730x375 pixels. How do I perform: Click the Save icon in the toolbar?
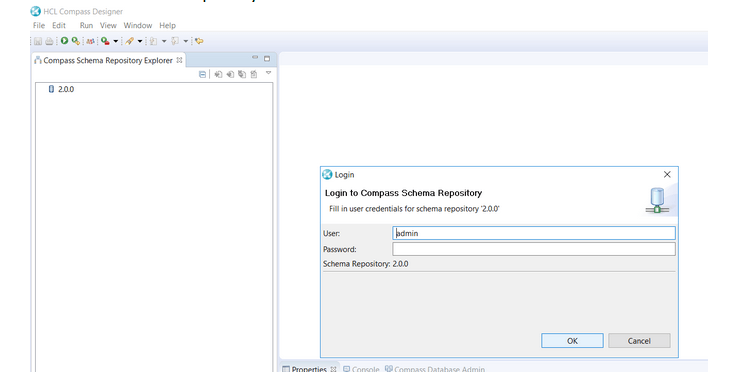coord(38,41)
